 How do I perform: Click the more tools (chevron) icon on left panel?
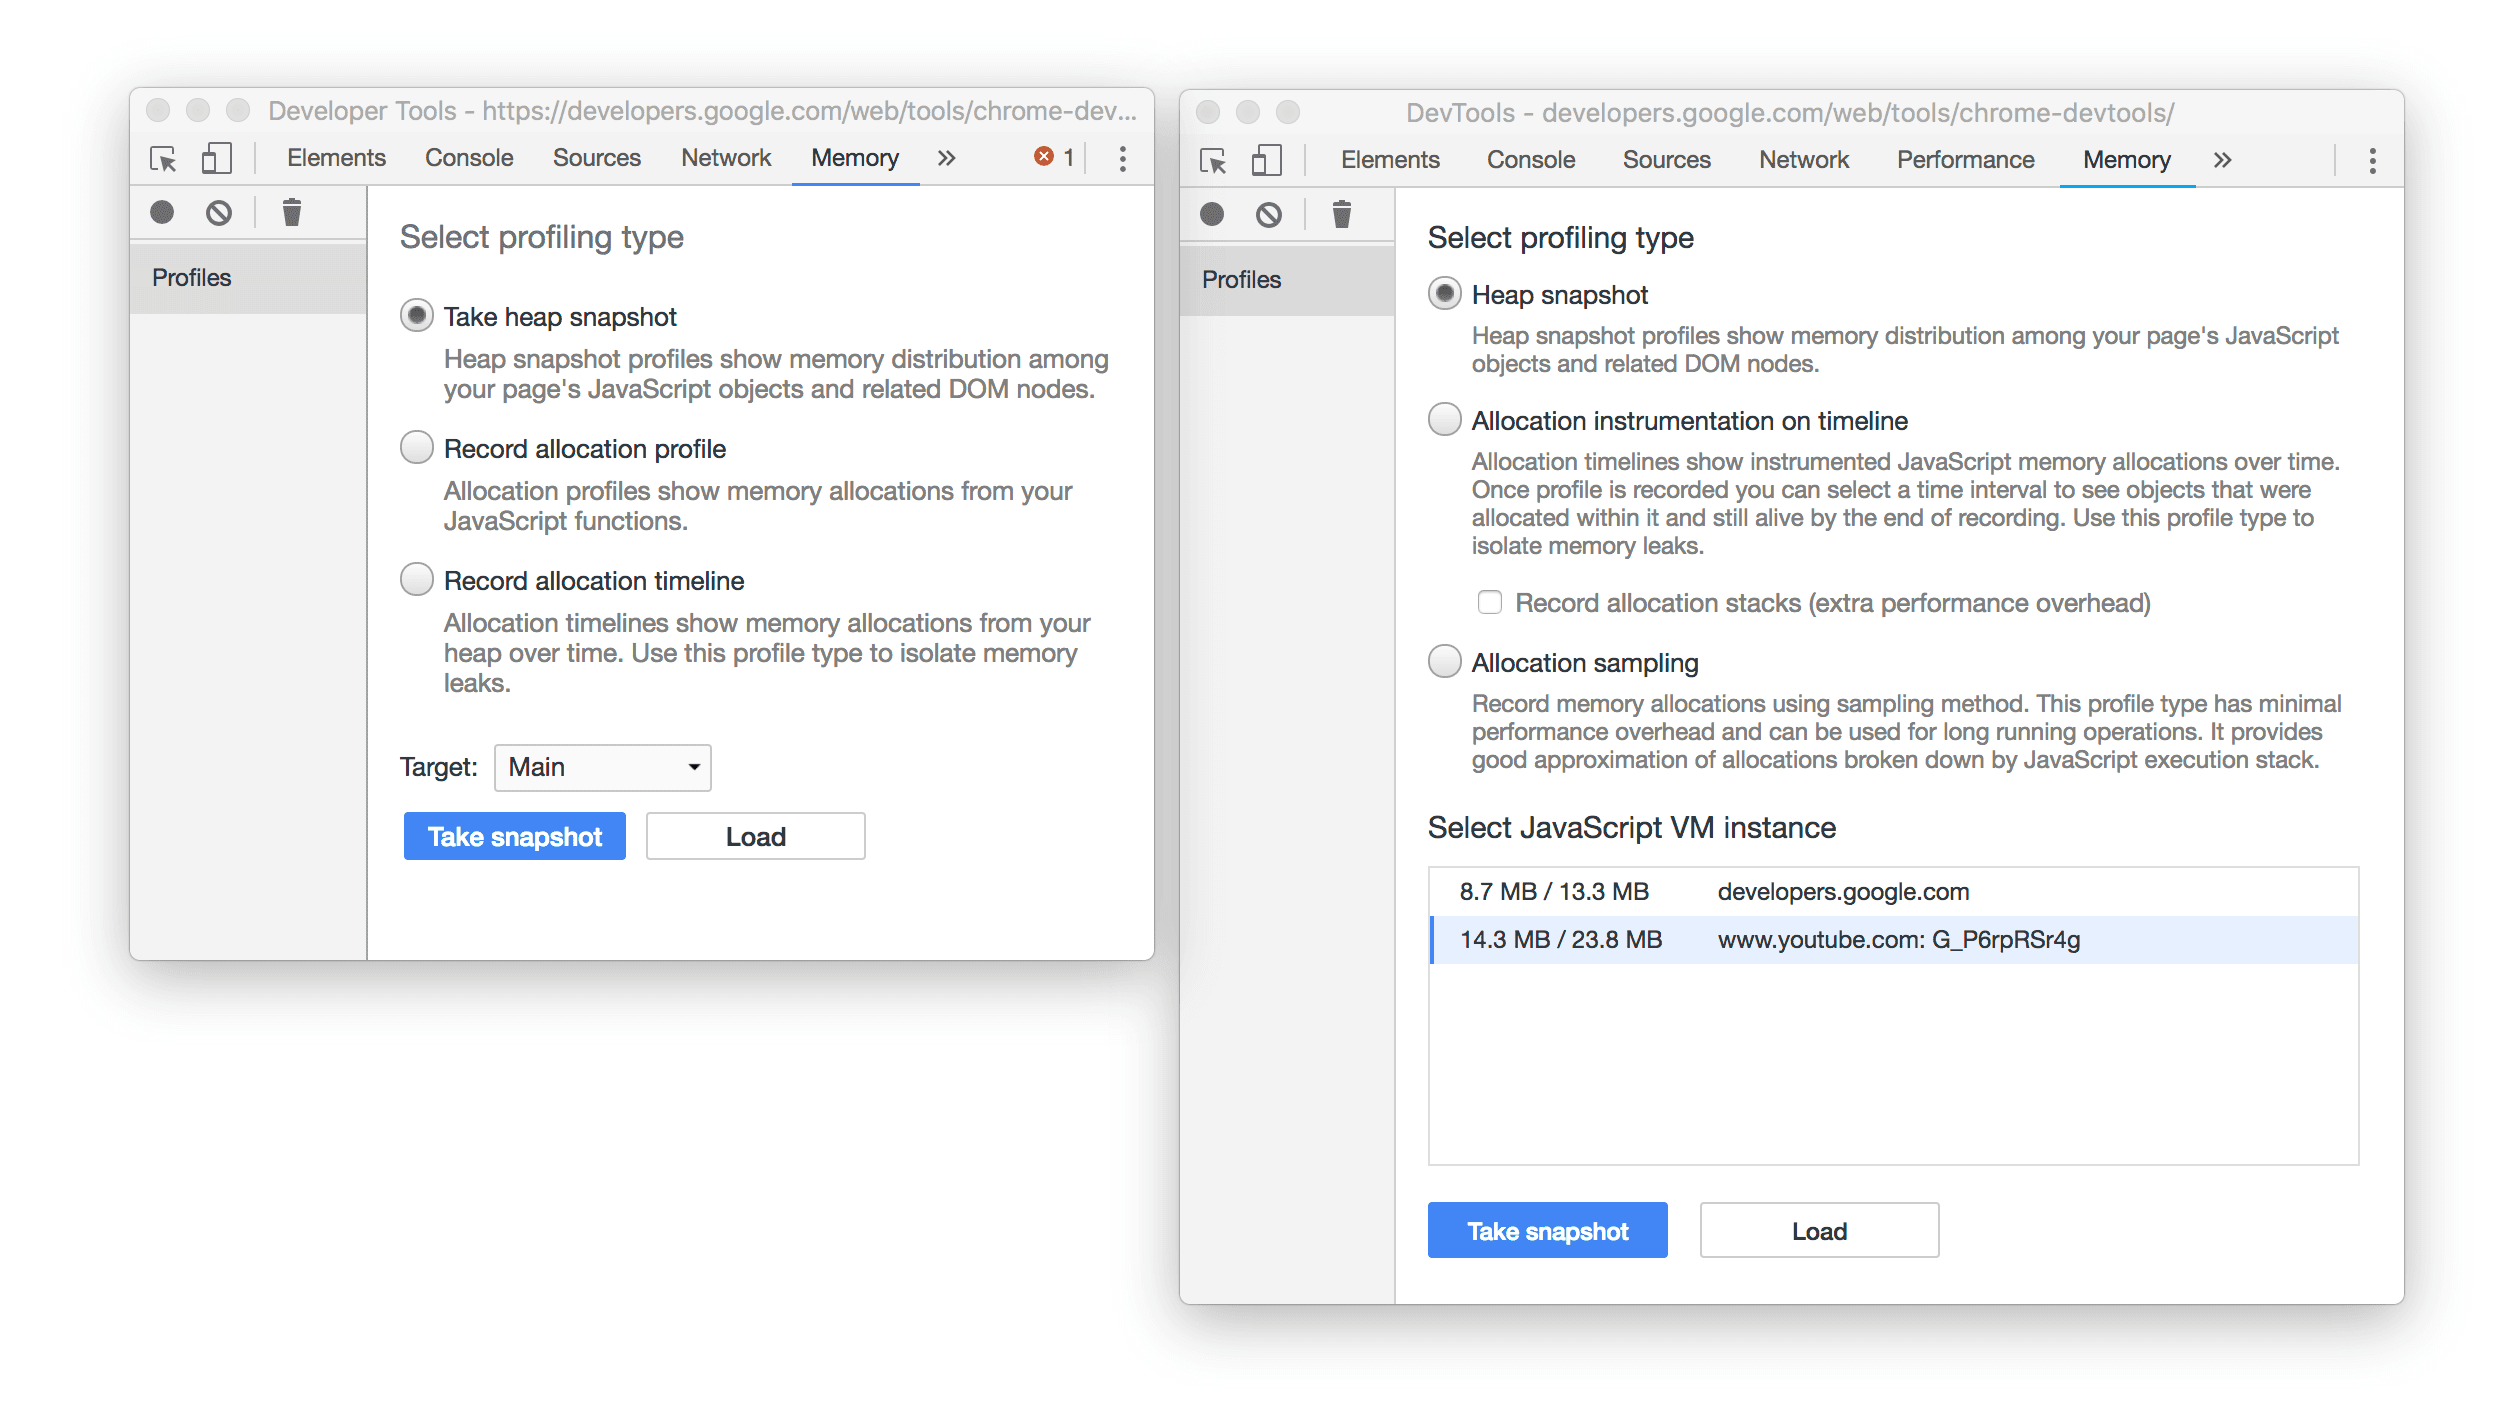(949, 159)
